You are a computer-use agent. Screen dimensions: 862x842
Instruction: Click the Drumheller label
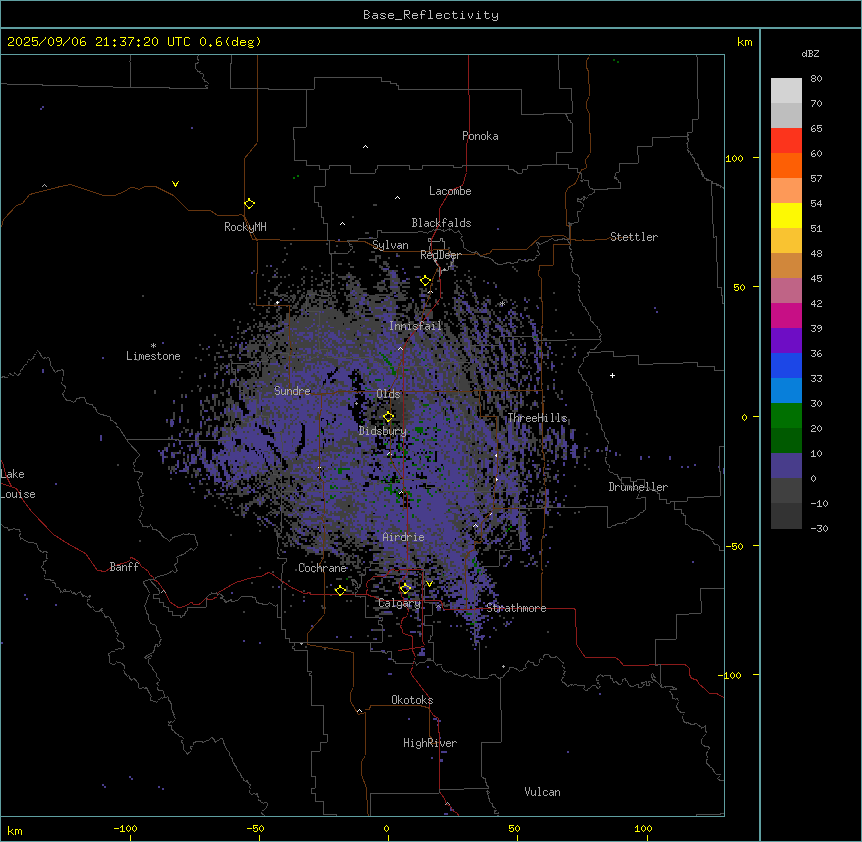click(638, 487)
